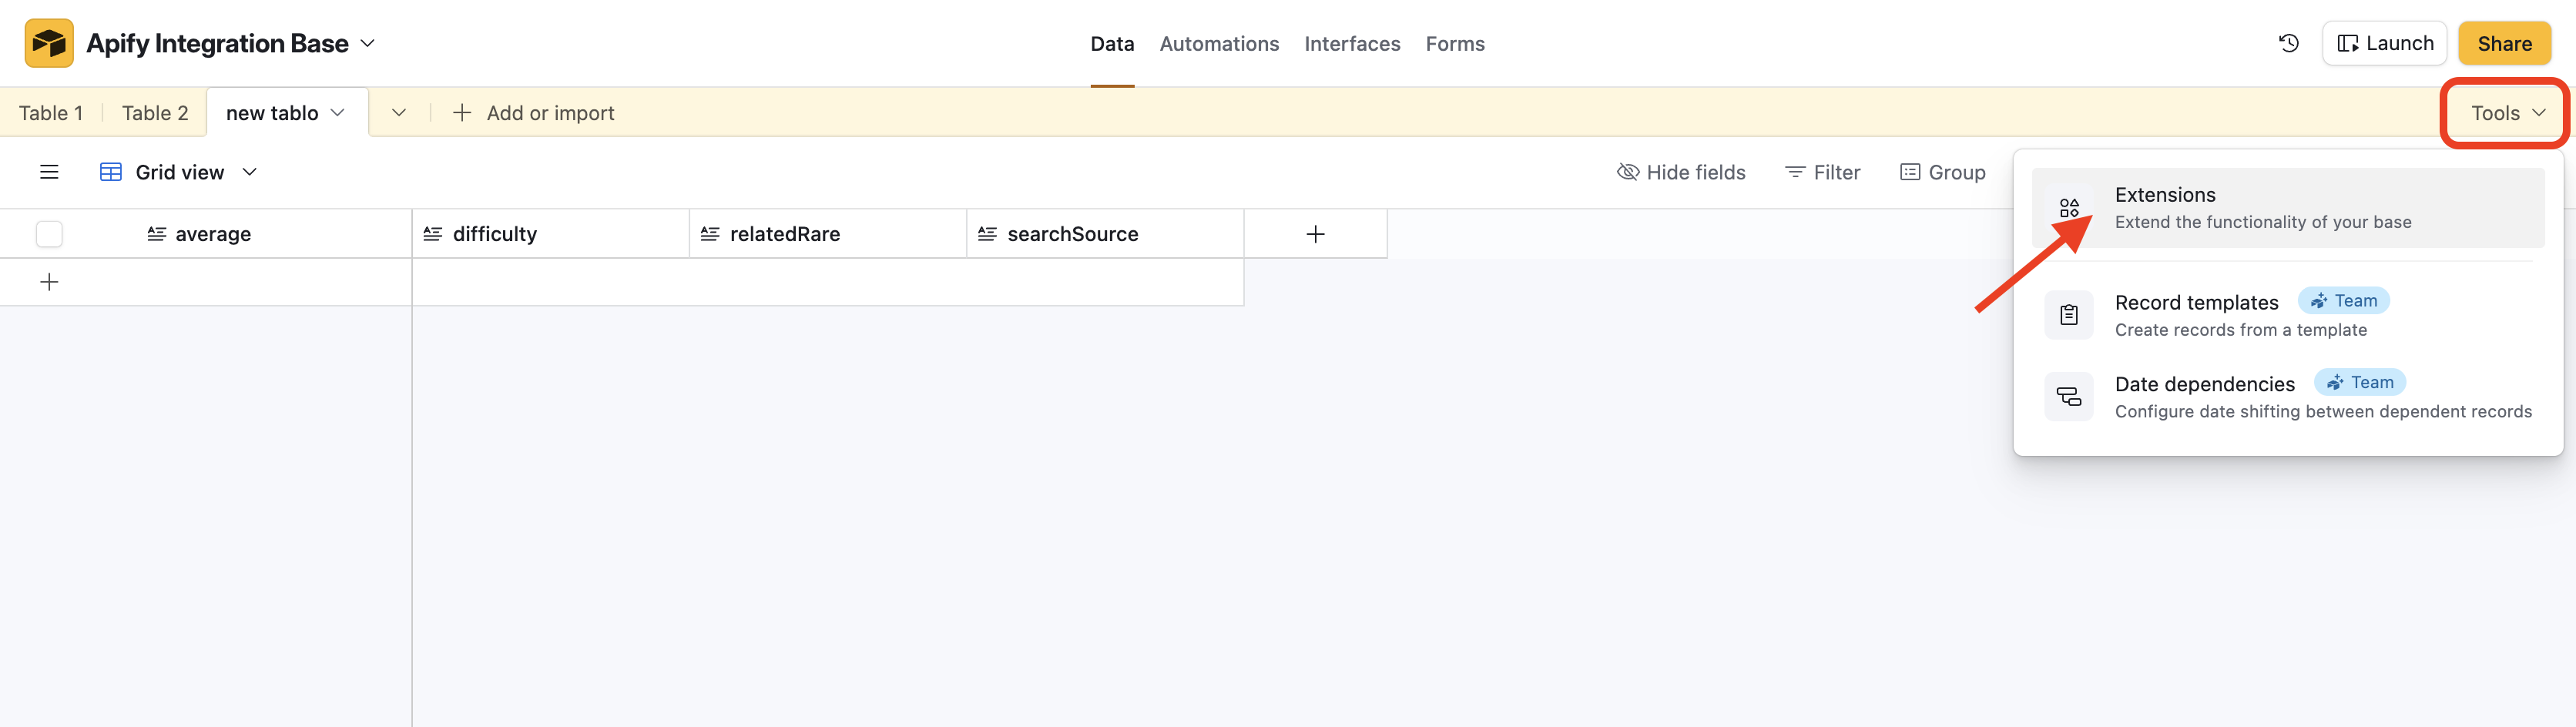Select the Date dependencies option
This screenshot has width=2576, height=727.
2204,384
